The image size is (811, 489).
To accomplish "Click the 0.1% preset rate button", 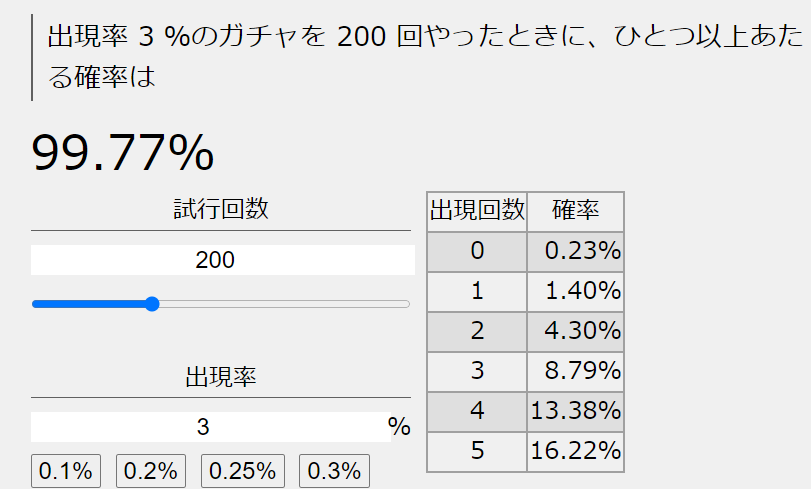I will point(66,471).
